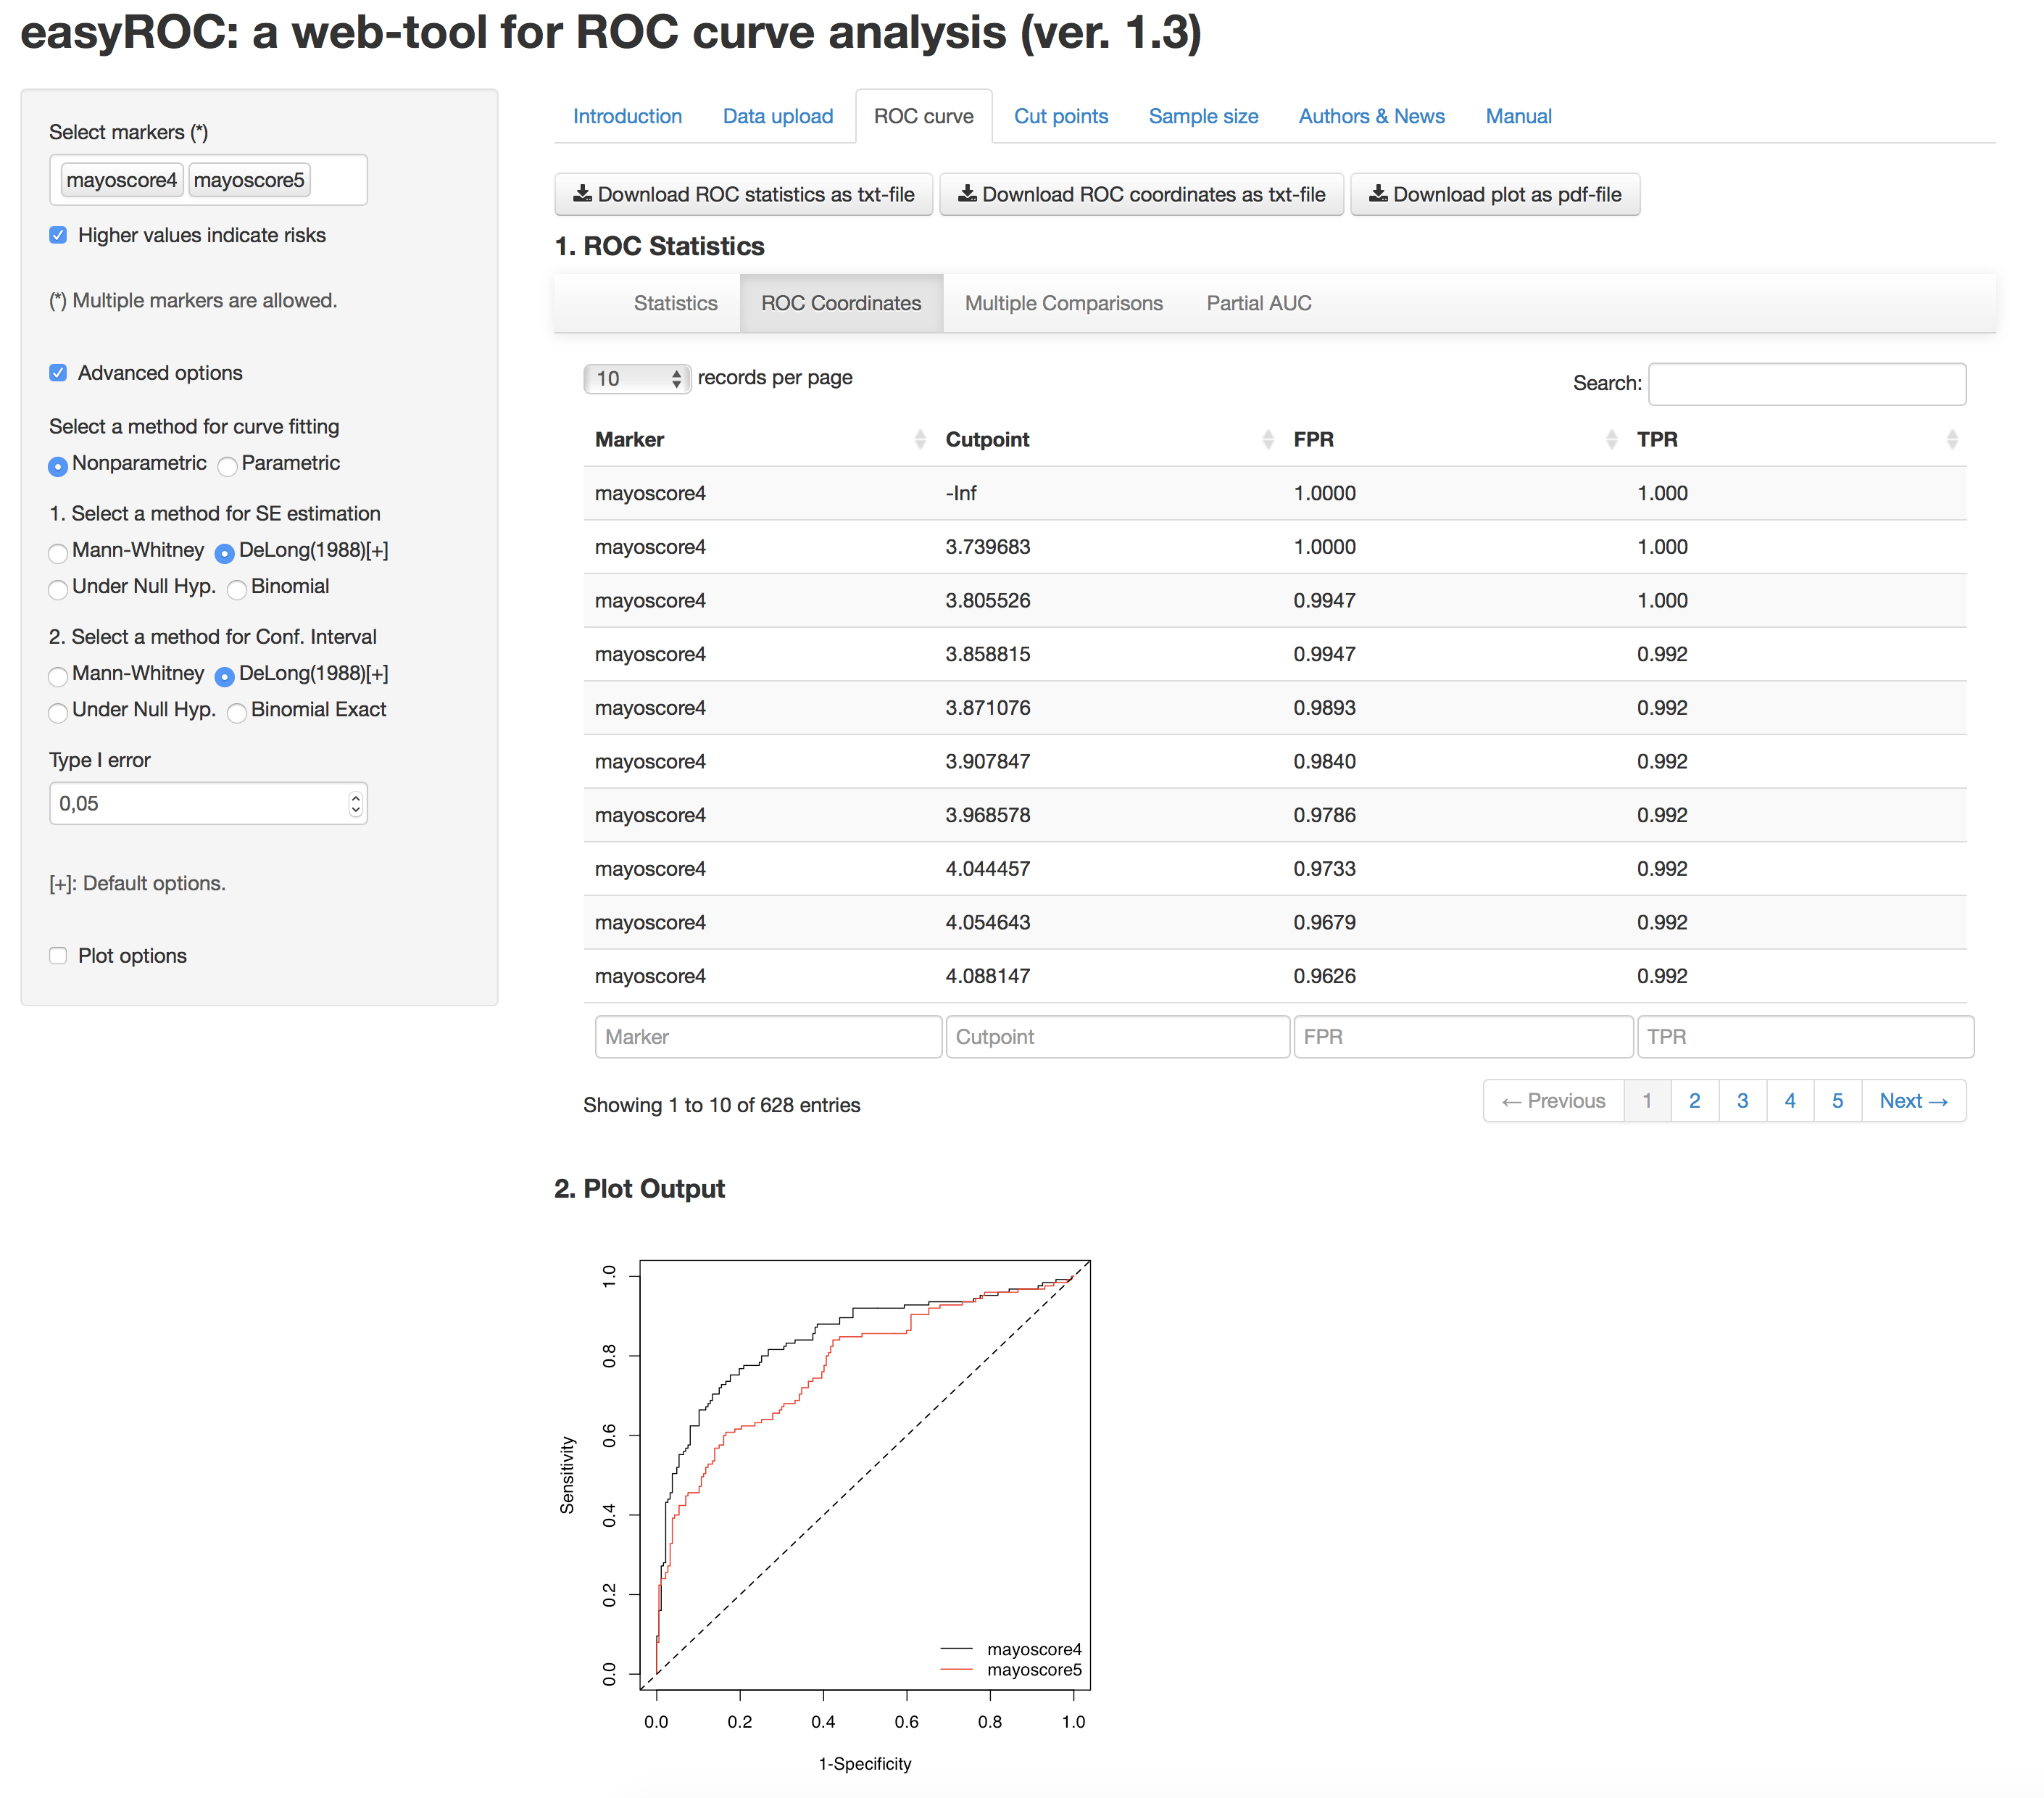Sort the table by the Marker column arrows
The image size is (2044, 1798).
[919, 440]
